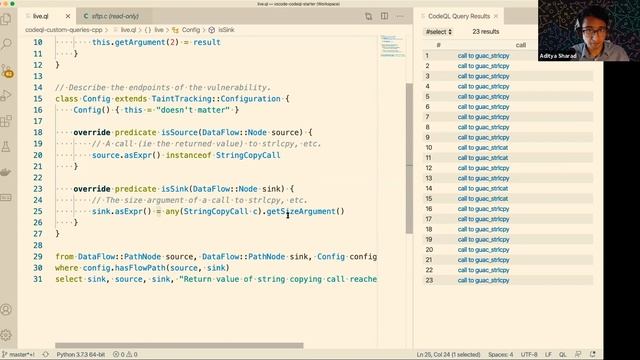This screenshot has width=640, height=360.
Task: Open result 14 call to guac_strlcat
Action: pos(483,188)
